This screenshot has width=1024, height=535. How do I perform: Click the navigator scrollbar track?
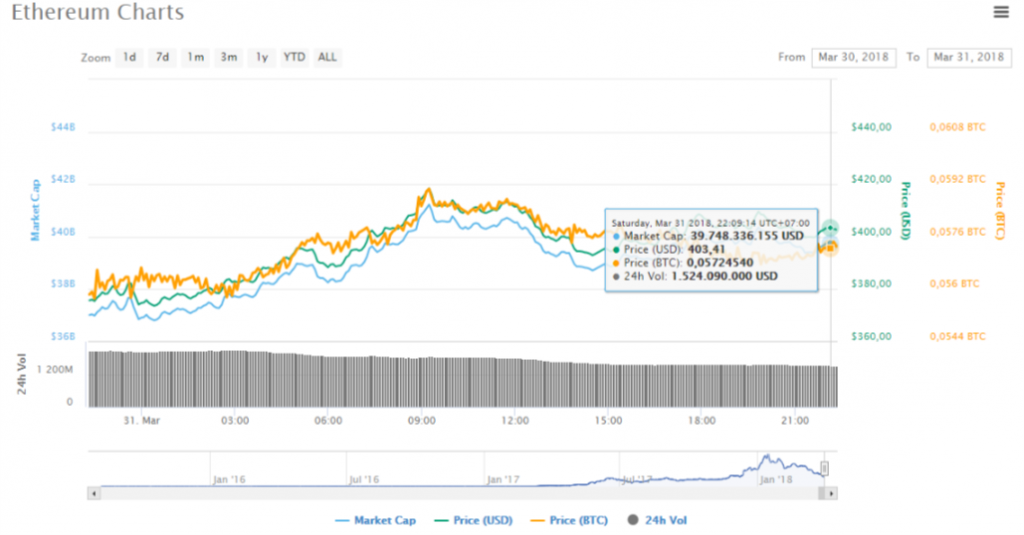coord(450,493)
